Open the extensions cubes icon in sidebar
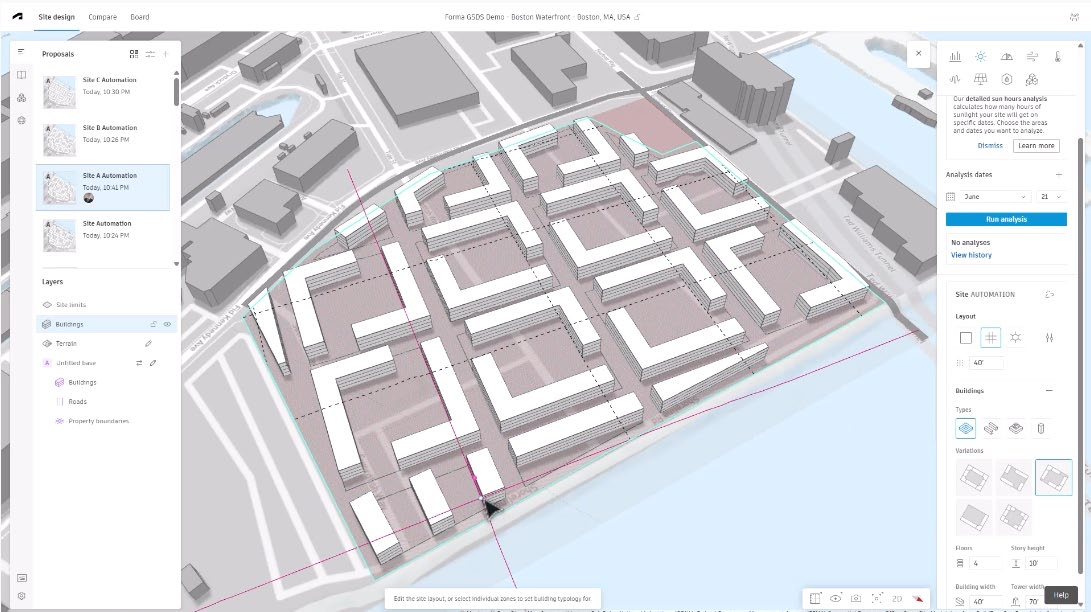 click(x=22, y=98)
